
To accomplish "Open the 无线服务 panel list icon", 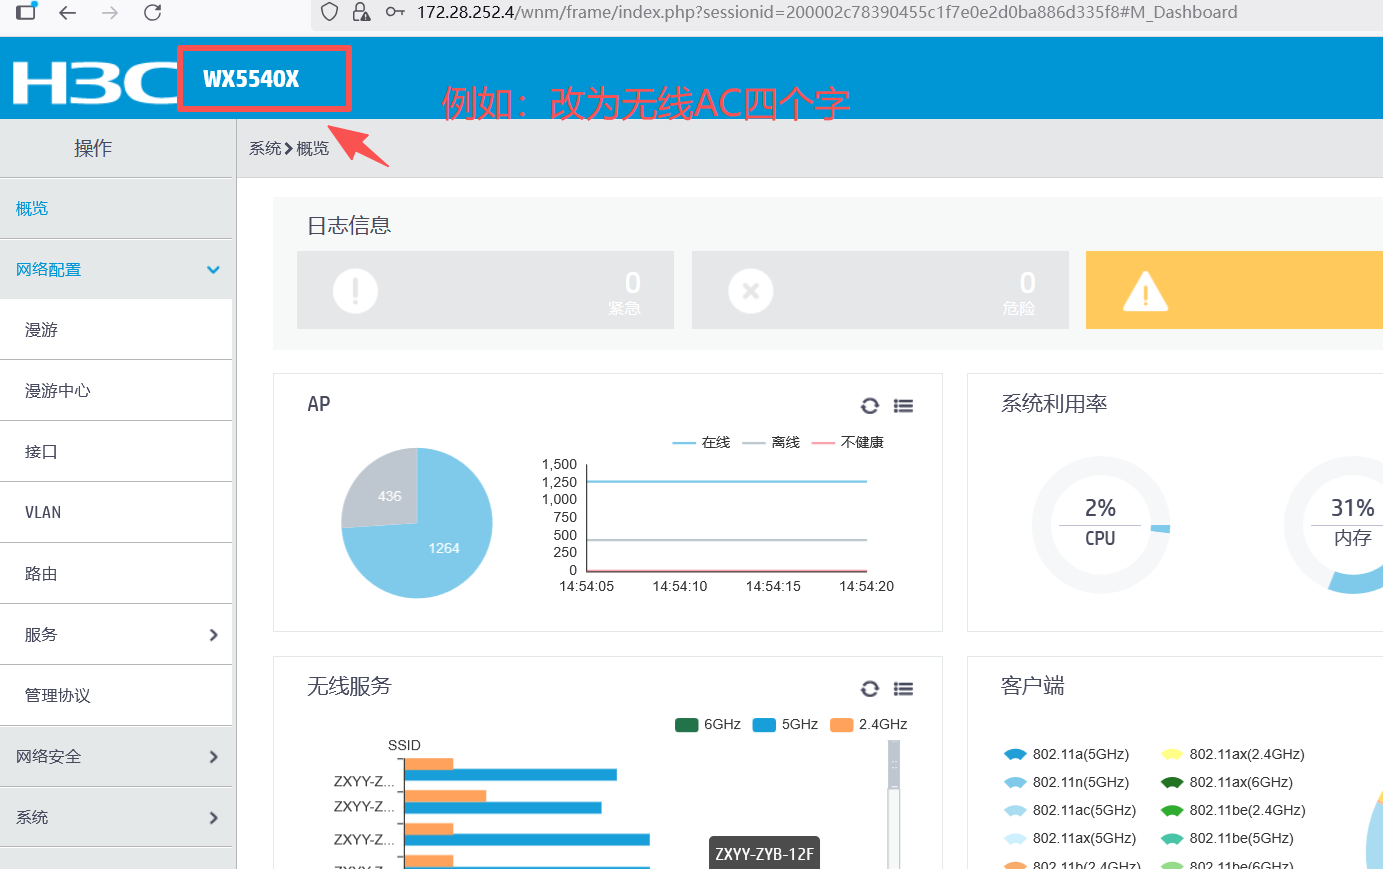I will coord(904,689).
